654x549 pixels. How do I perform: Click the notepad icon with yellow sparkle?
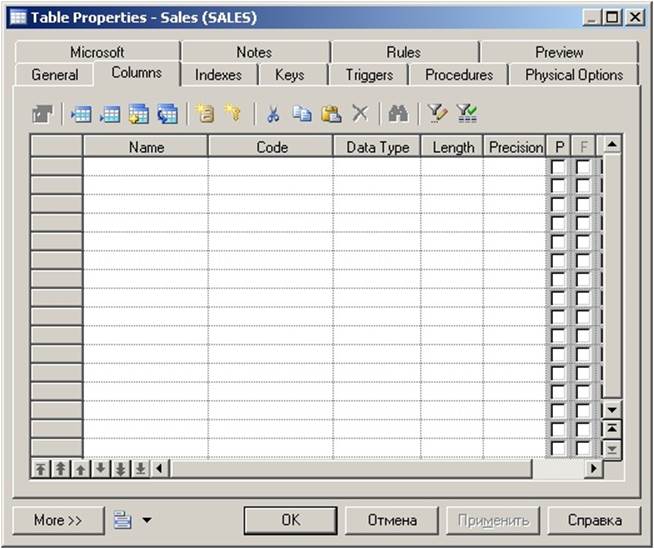[205, 113]
